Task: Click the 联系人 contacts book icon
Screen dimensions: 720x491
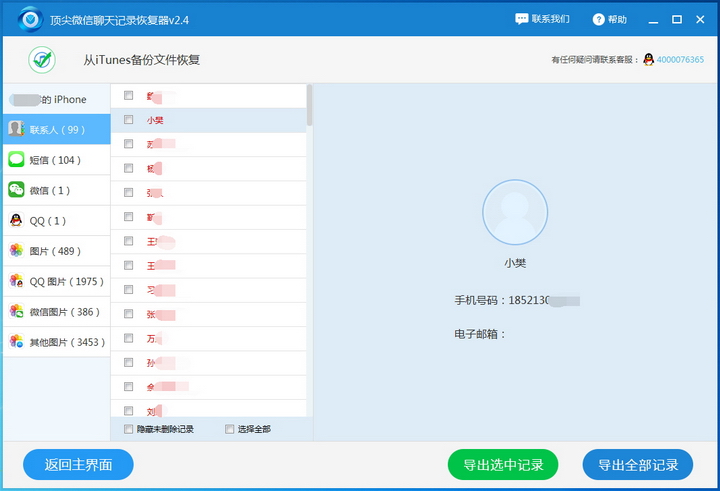Action: tap(16, 129)
